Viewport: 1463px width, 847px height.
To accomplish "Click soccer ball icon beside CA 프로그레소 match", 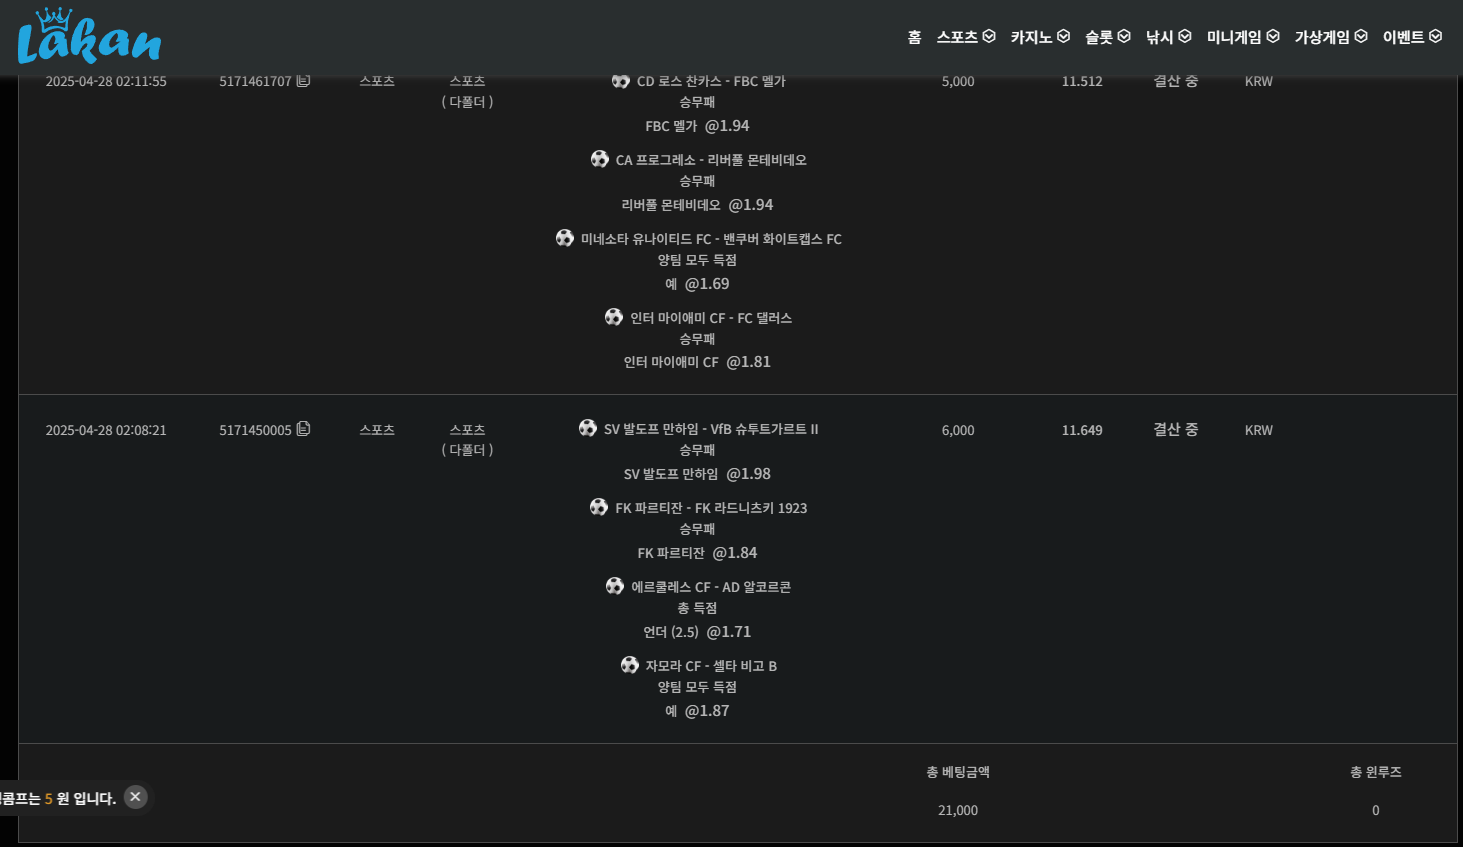I will [x=600, y=159].
